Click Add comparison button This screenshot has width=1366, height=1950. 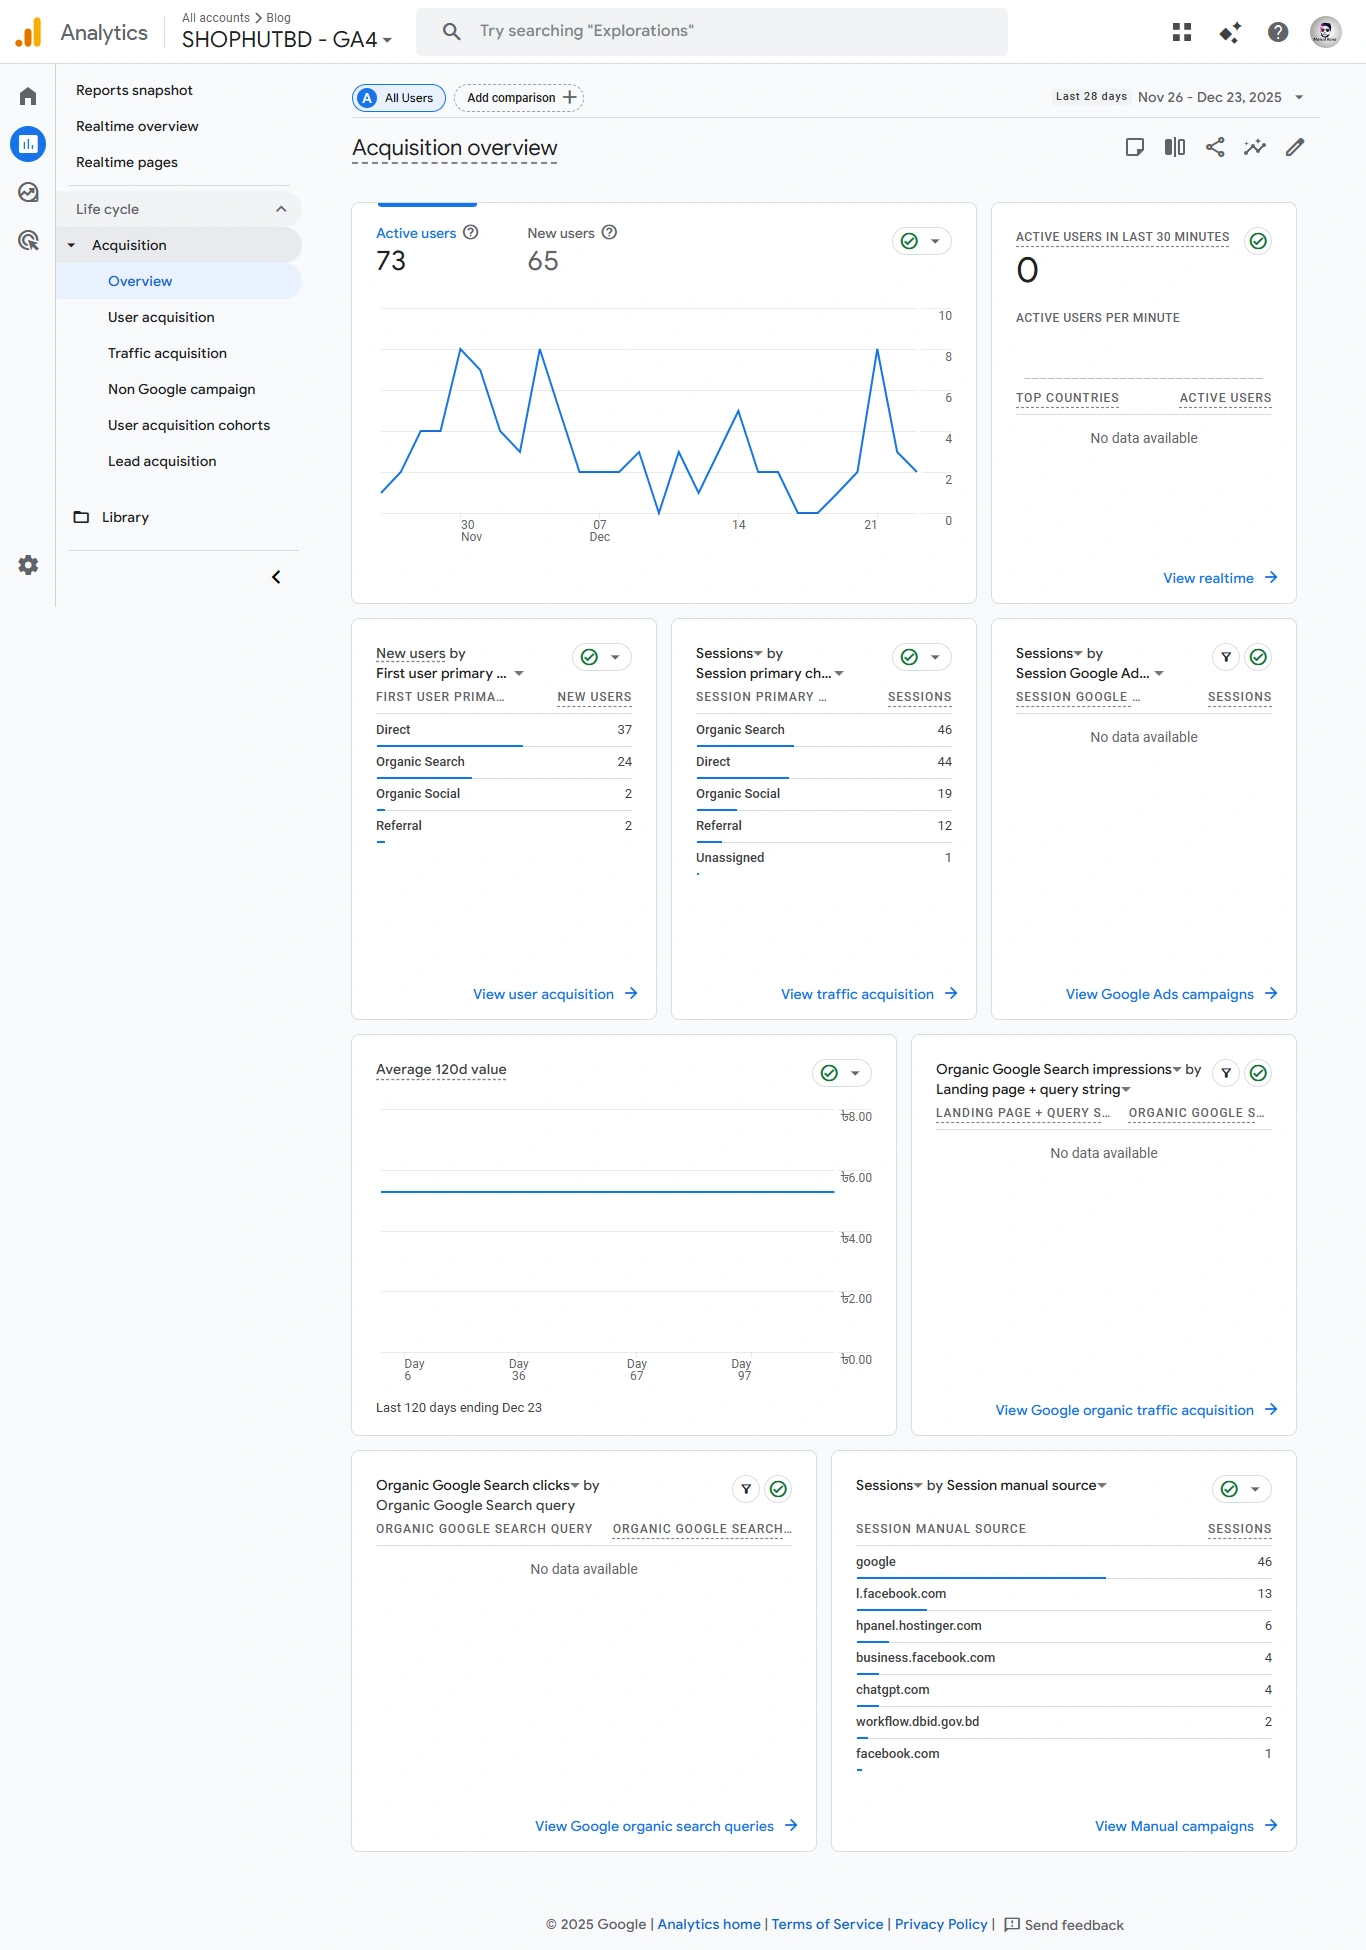tap(519, 98)
